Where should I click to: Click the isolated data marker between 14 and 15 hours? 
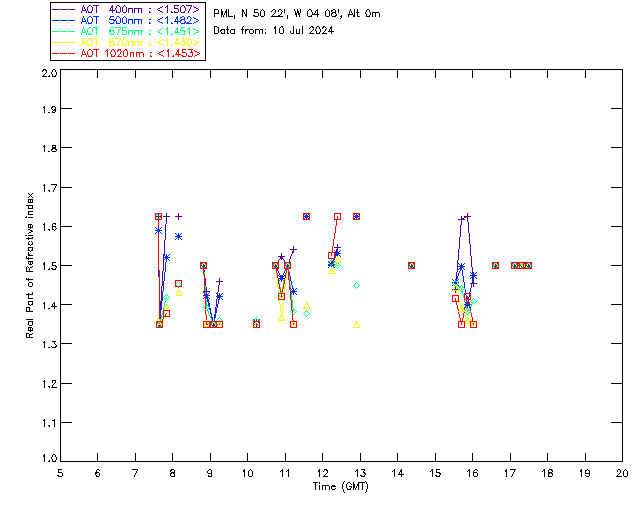[411, 265]
